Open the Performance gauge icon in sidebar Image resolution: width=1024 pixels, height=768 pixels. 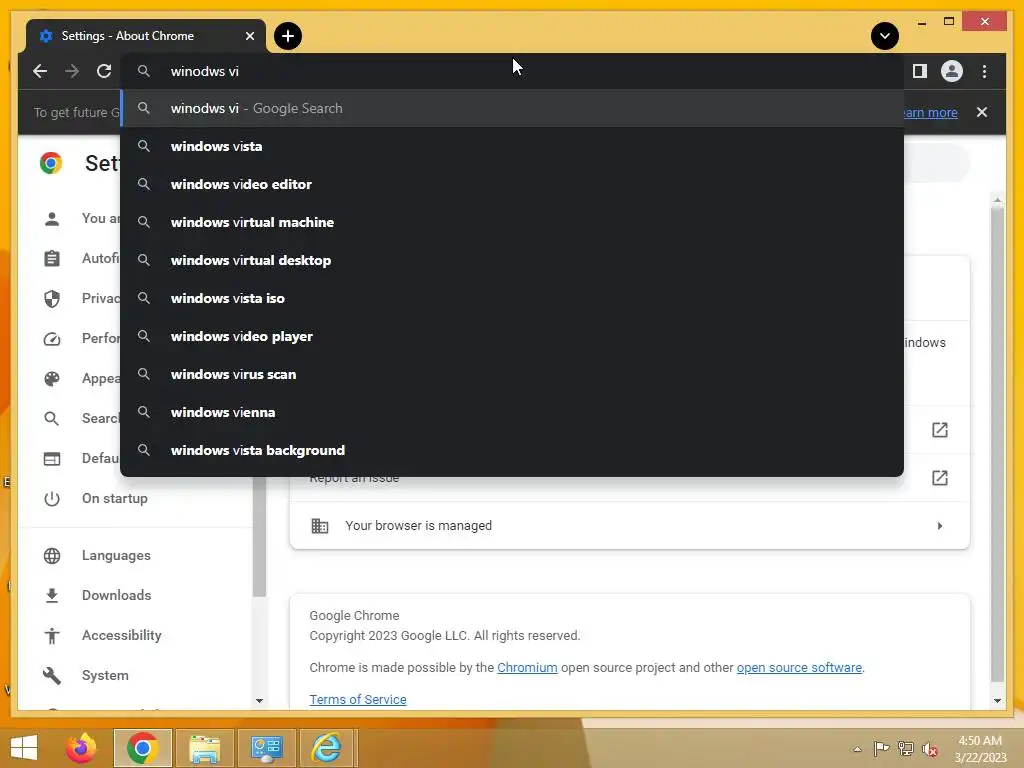pos(52,339)
